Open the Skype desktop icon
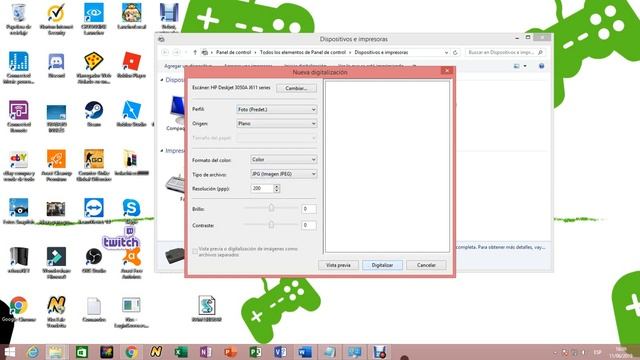Screen dimensions: 640x360 click(x=131, y=211)
